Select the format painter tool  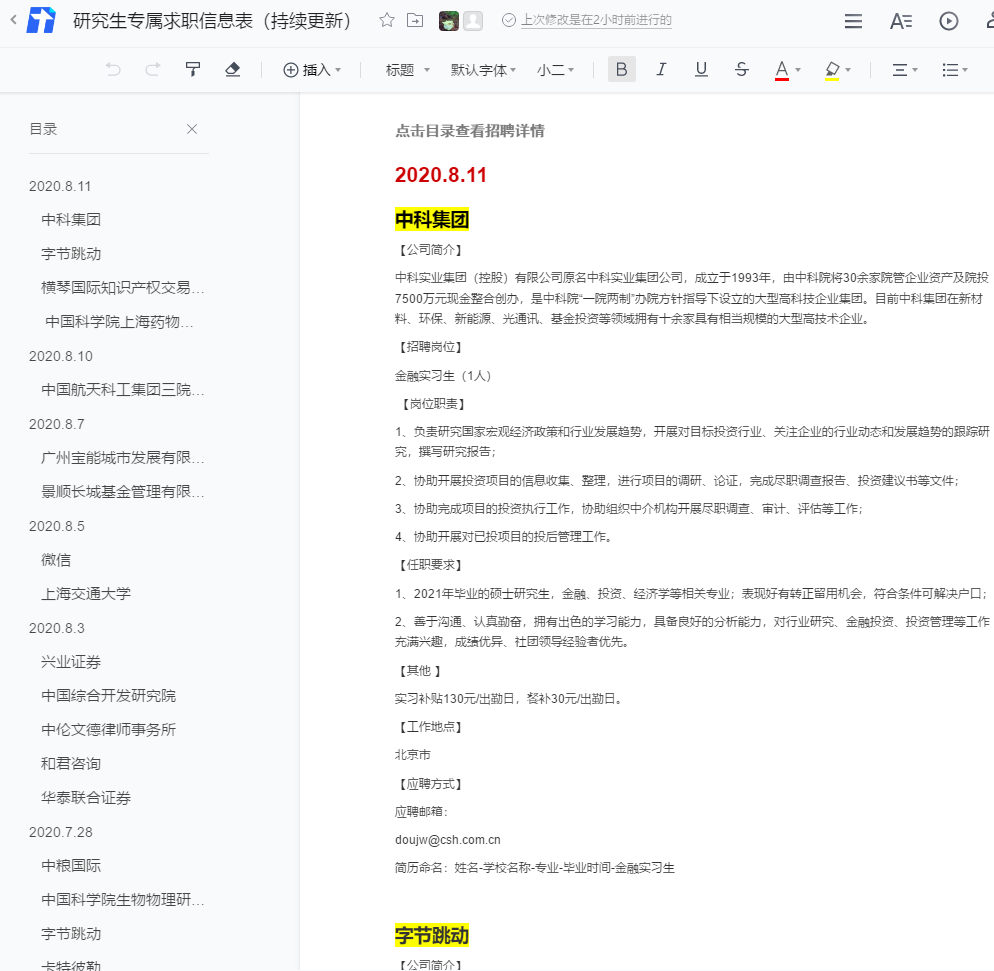click(x=193, y=69)
